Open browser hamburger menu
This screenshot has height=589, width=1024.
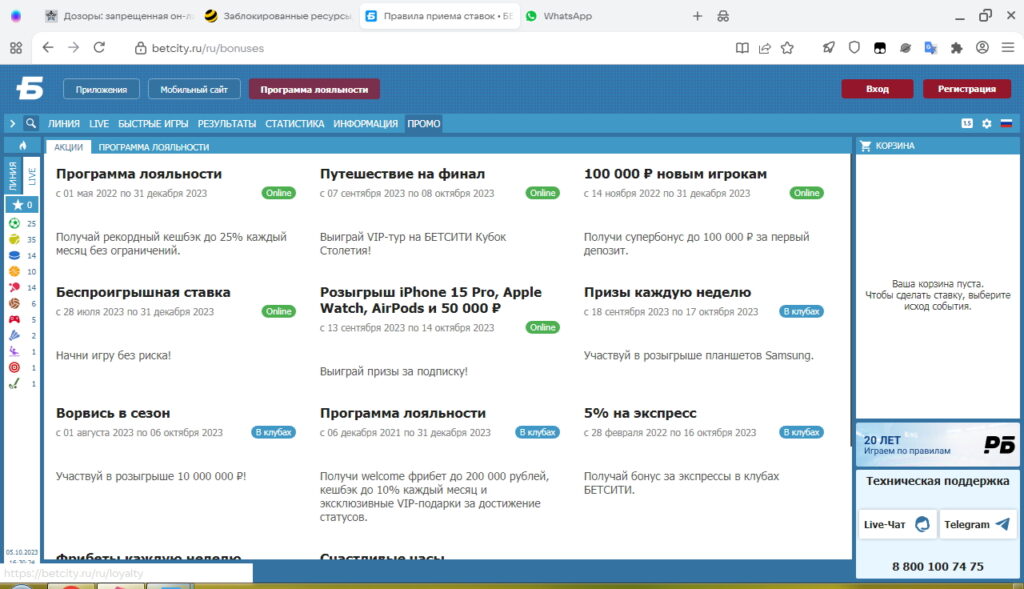coord(1008,48)
